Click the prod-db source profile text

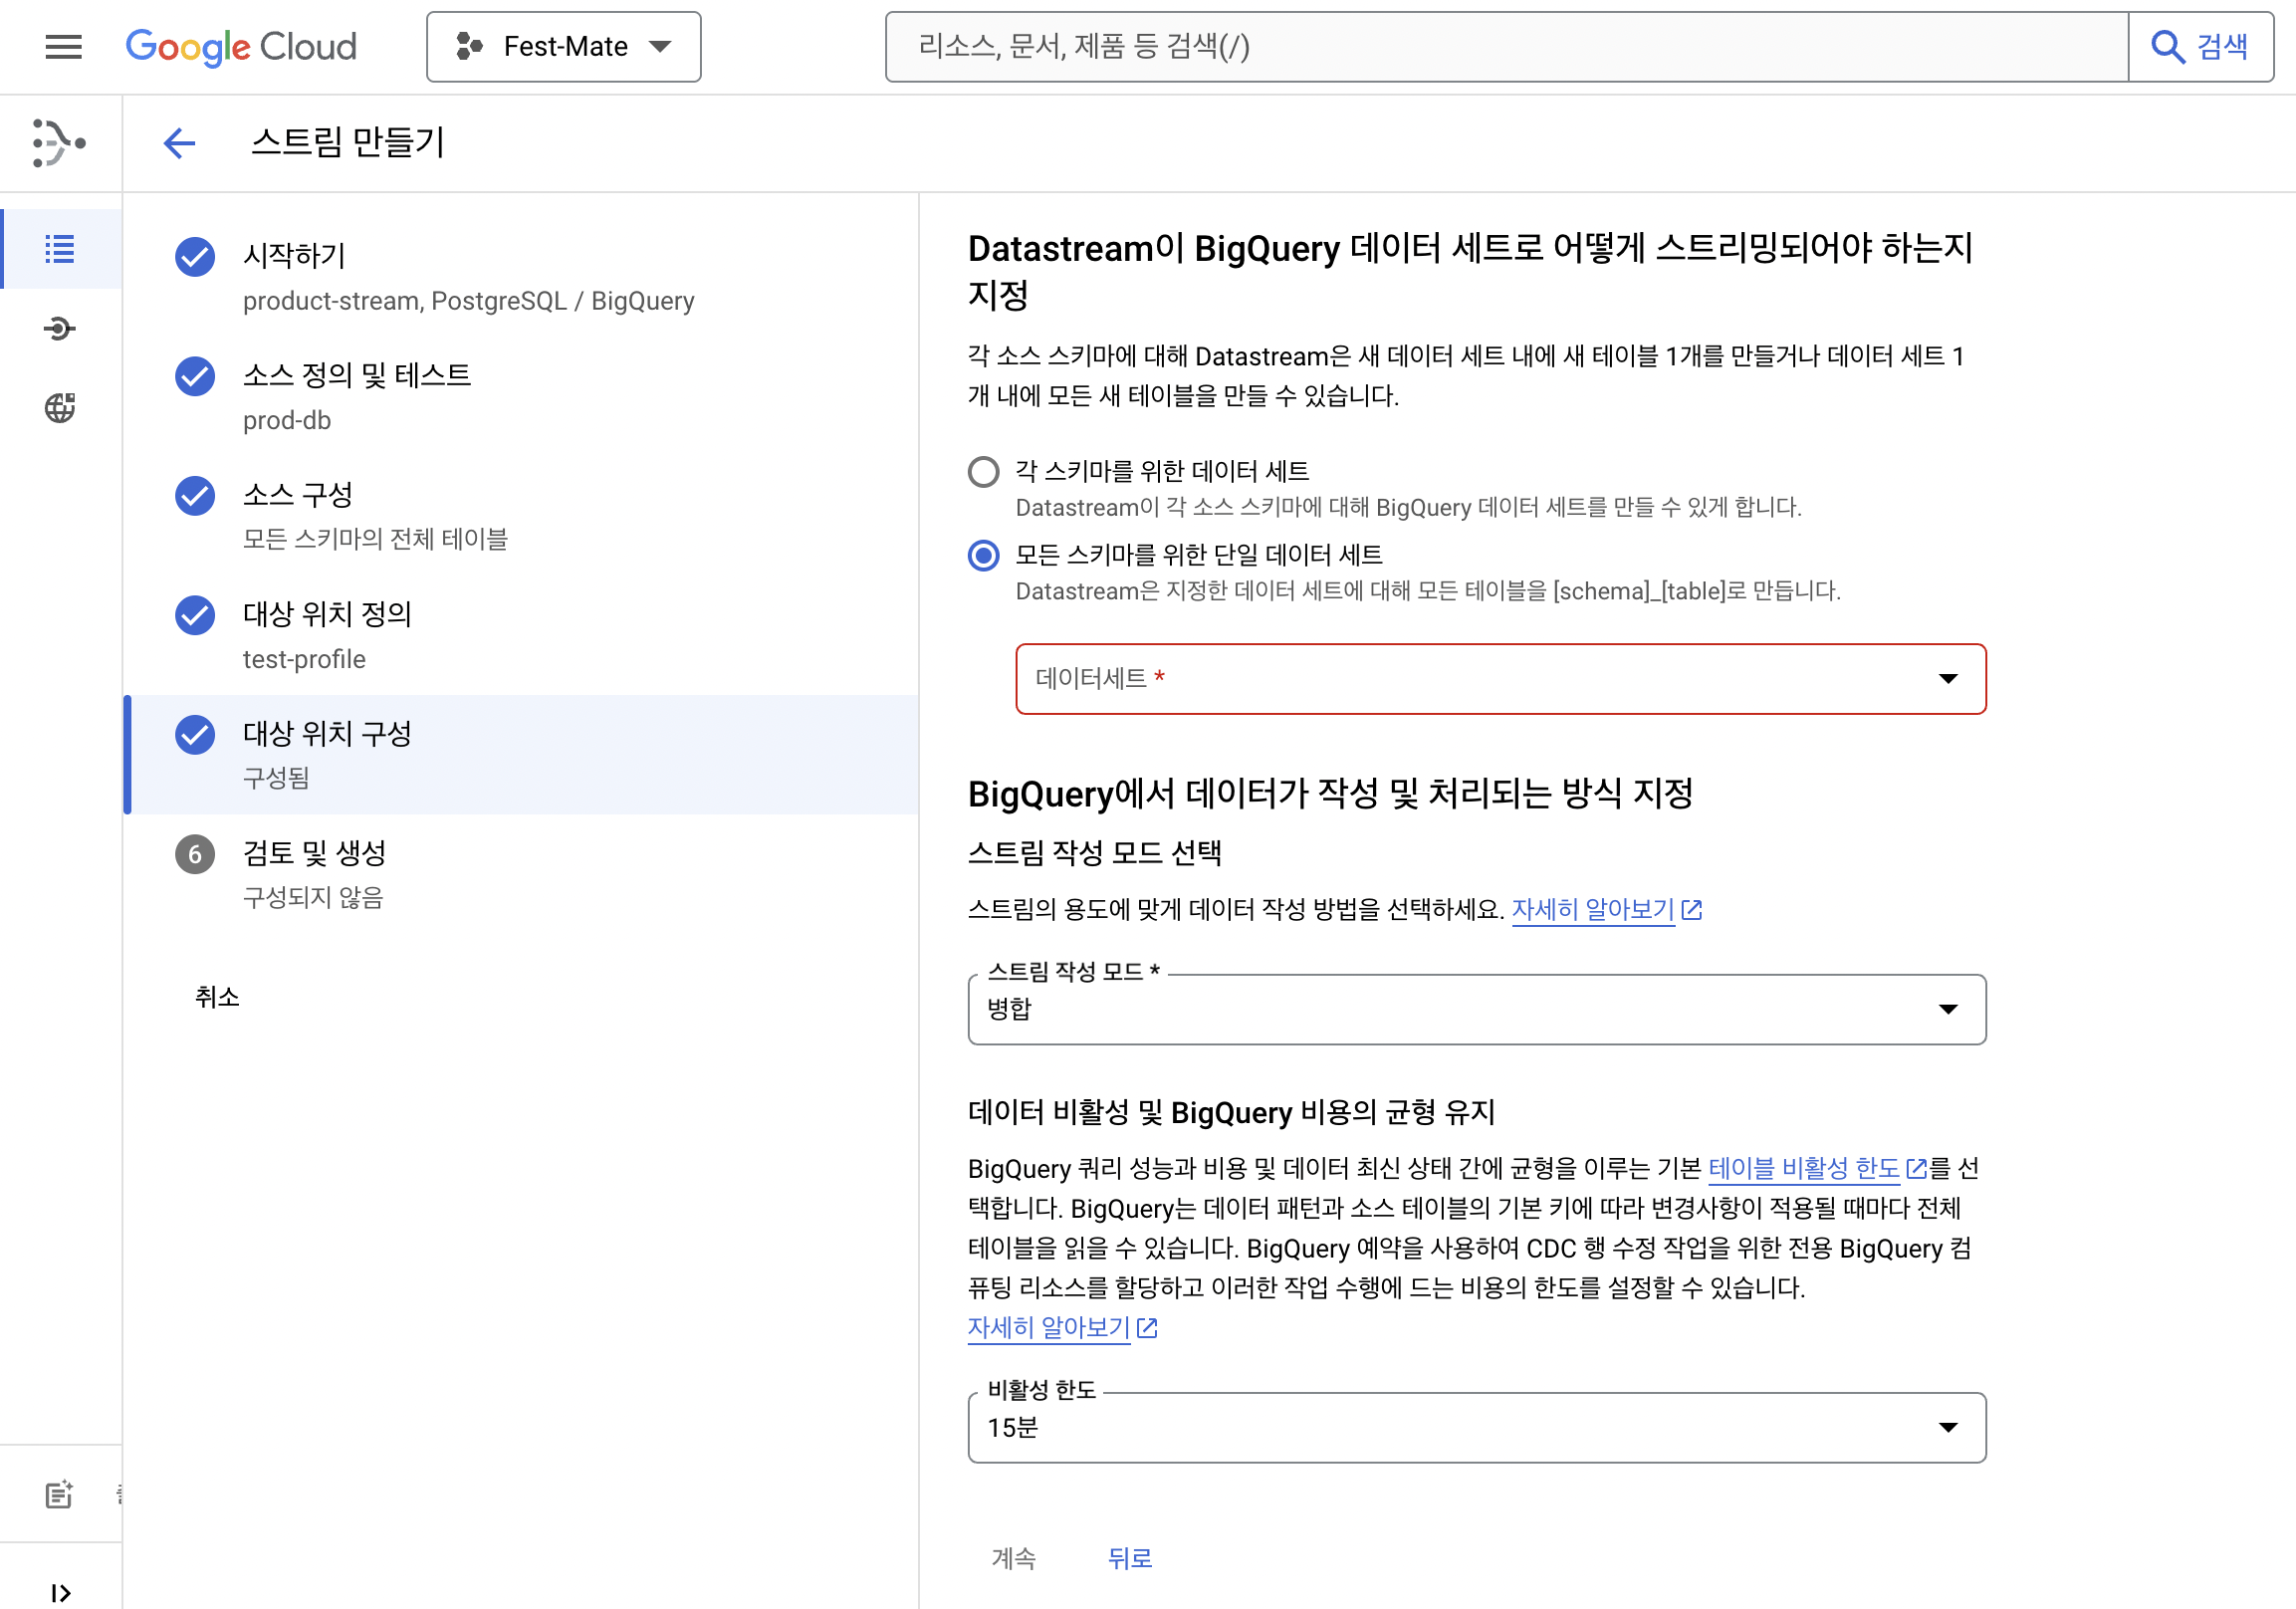(x=286, y=420)
